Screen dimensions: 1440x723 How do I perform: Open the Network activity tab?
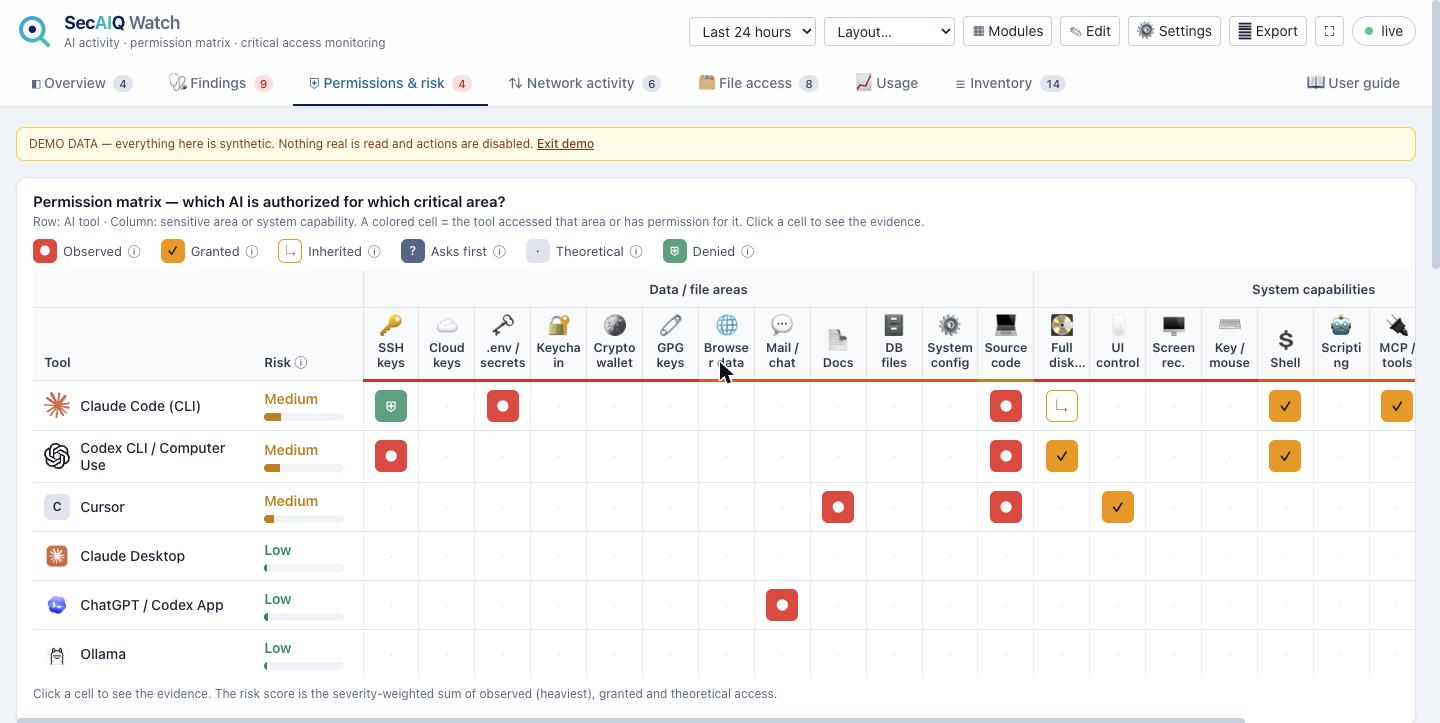[584, 83]
